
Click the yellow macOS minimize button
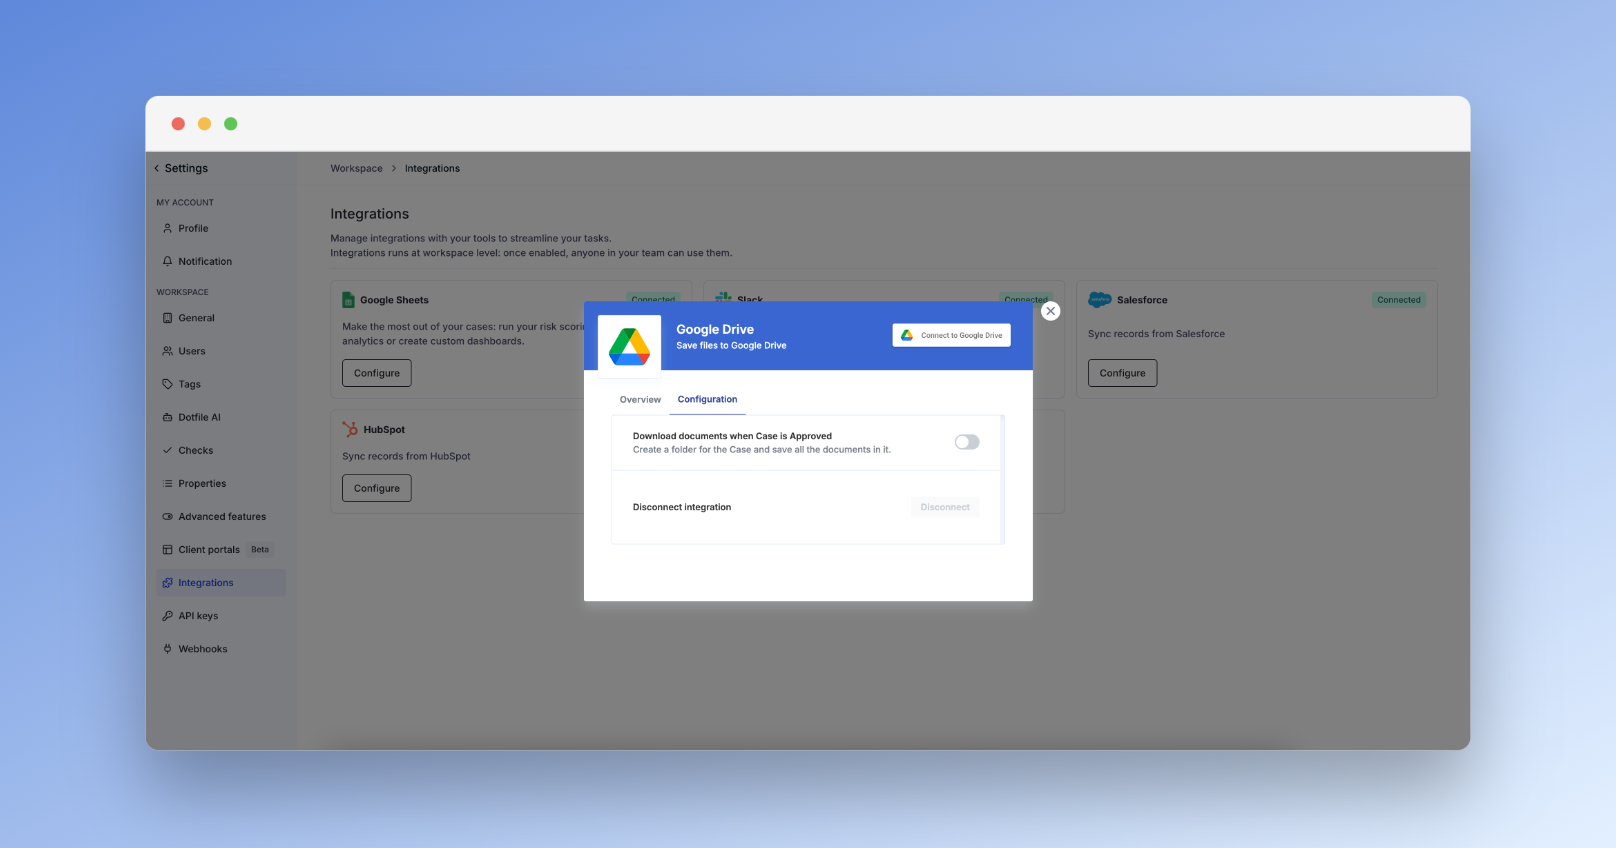(x=204, y=124)
